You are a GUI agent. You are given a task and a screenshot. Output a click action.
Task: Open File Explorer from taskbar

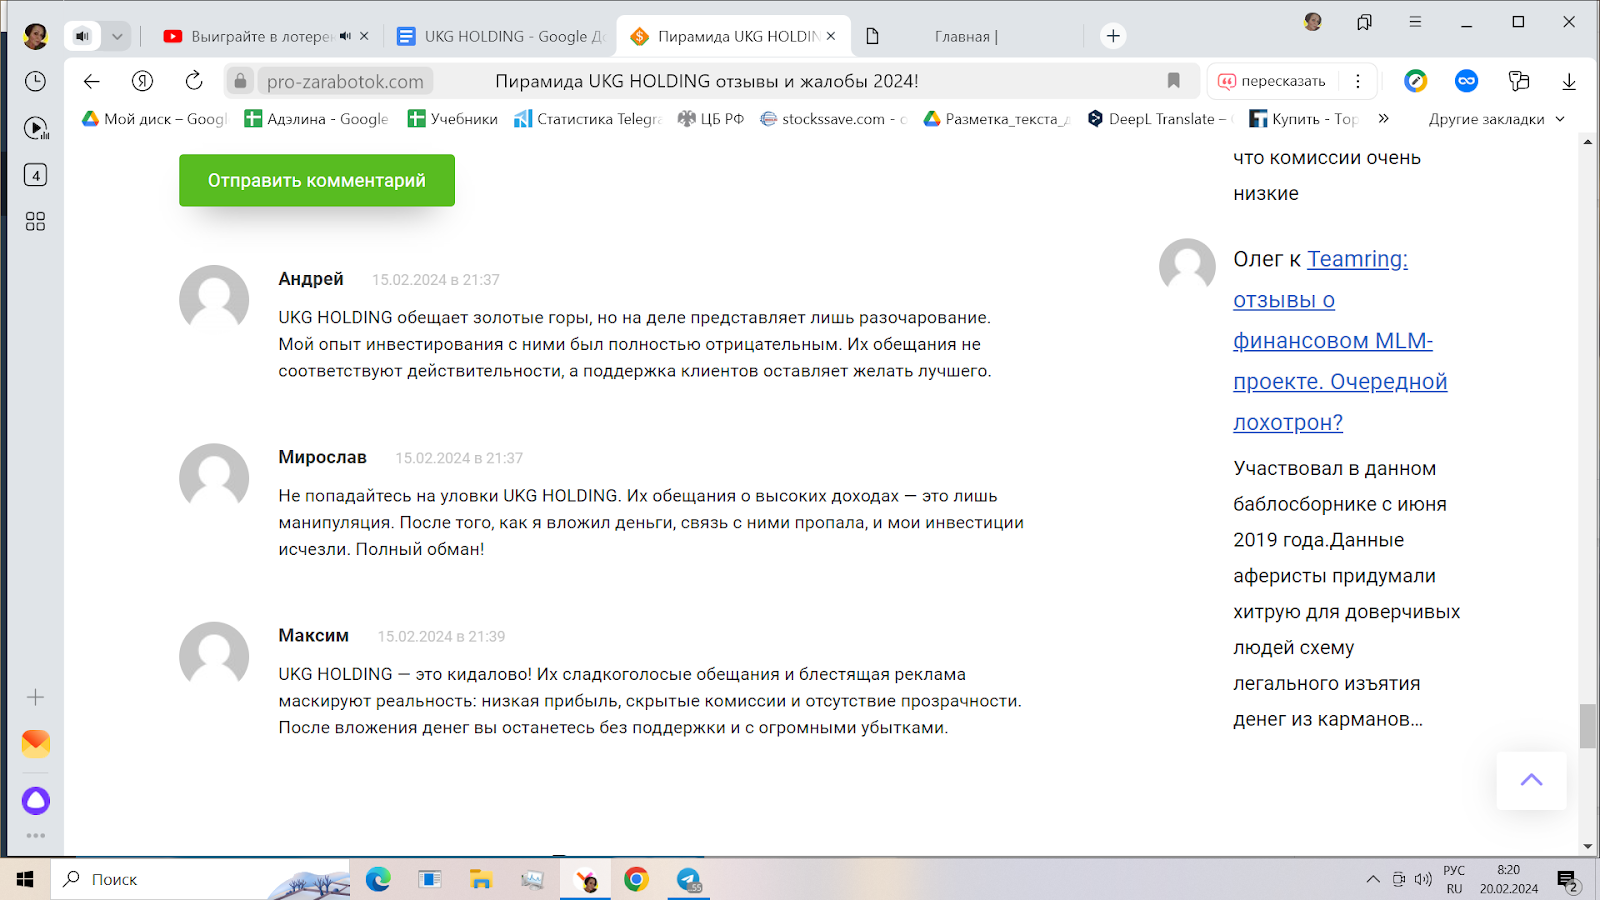coord(481,879)
